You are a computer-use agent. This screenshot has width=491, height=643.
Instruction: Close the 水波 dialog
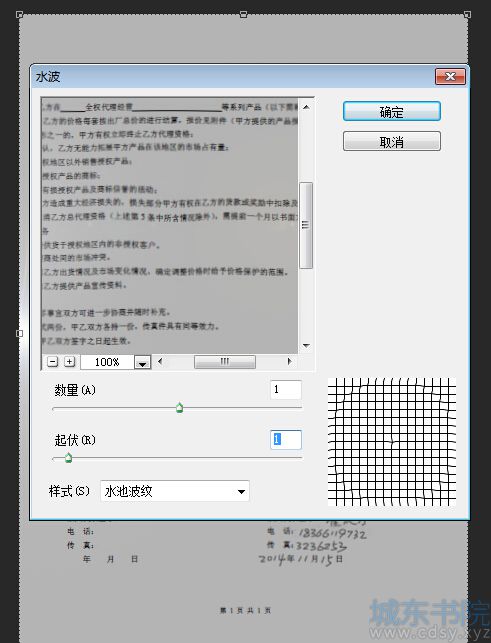(x=450, y=77)
